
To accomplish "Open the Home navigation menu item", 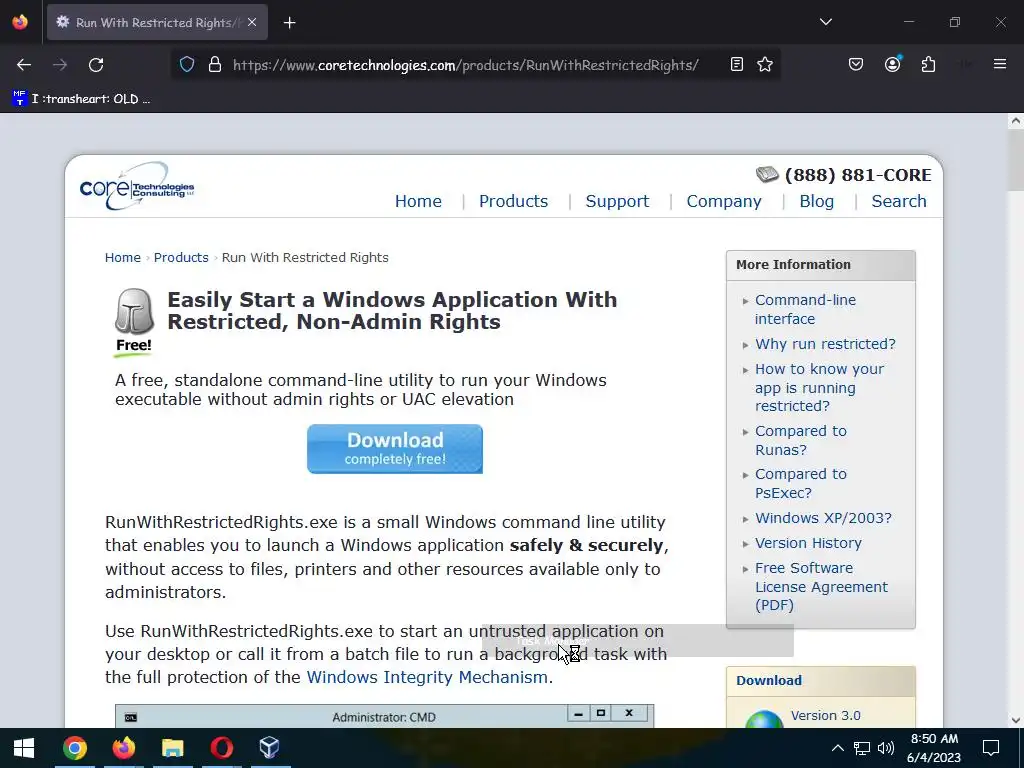I will (418, 201).
